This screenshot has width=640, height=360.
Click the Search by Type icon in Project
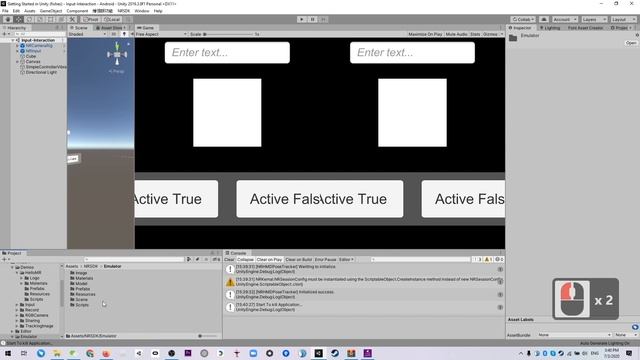[x=189, y=259]
